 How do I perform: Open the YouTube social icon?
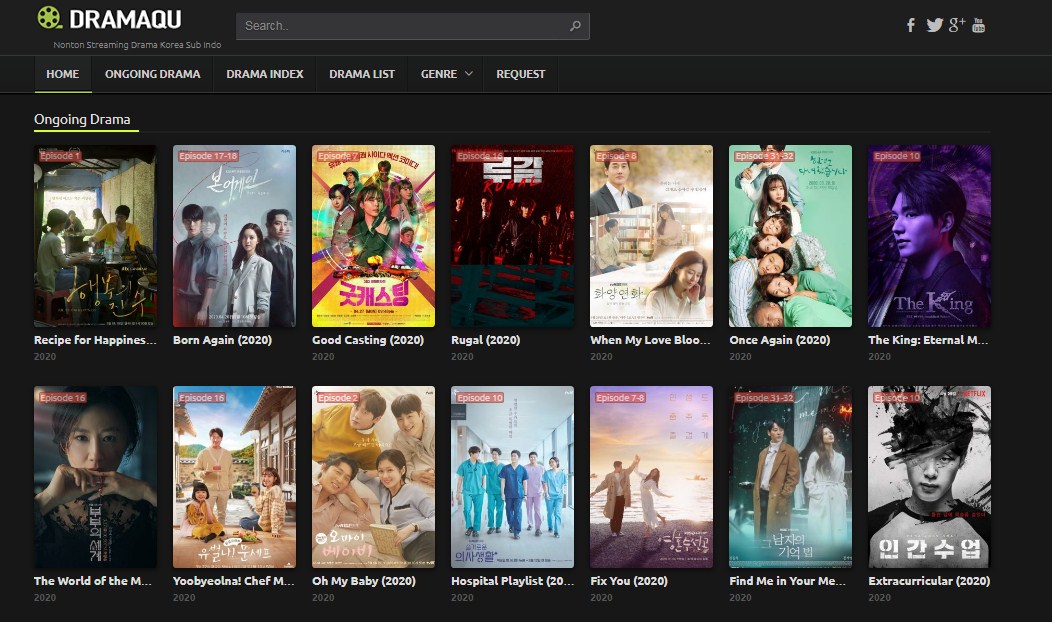point(979,25)
